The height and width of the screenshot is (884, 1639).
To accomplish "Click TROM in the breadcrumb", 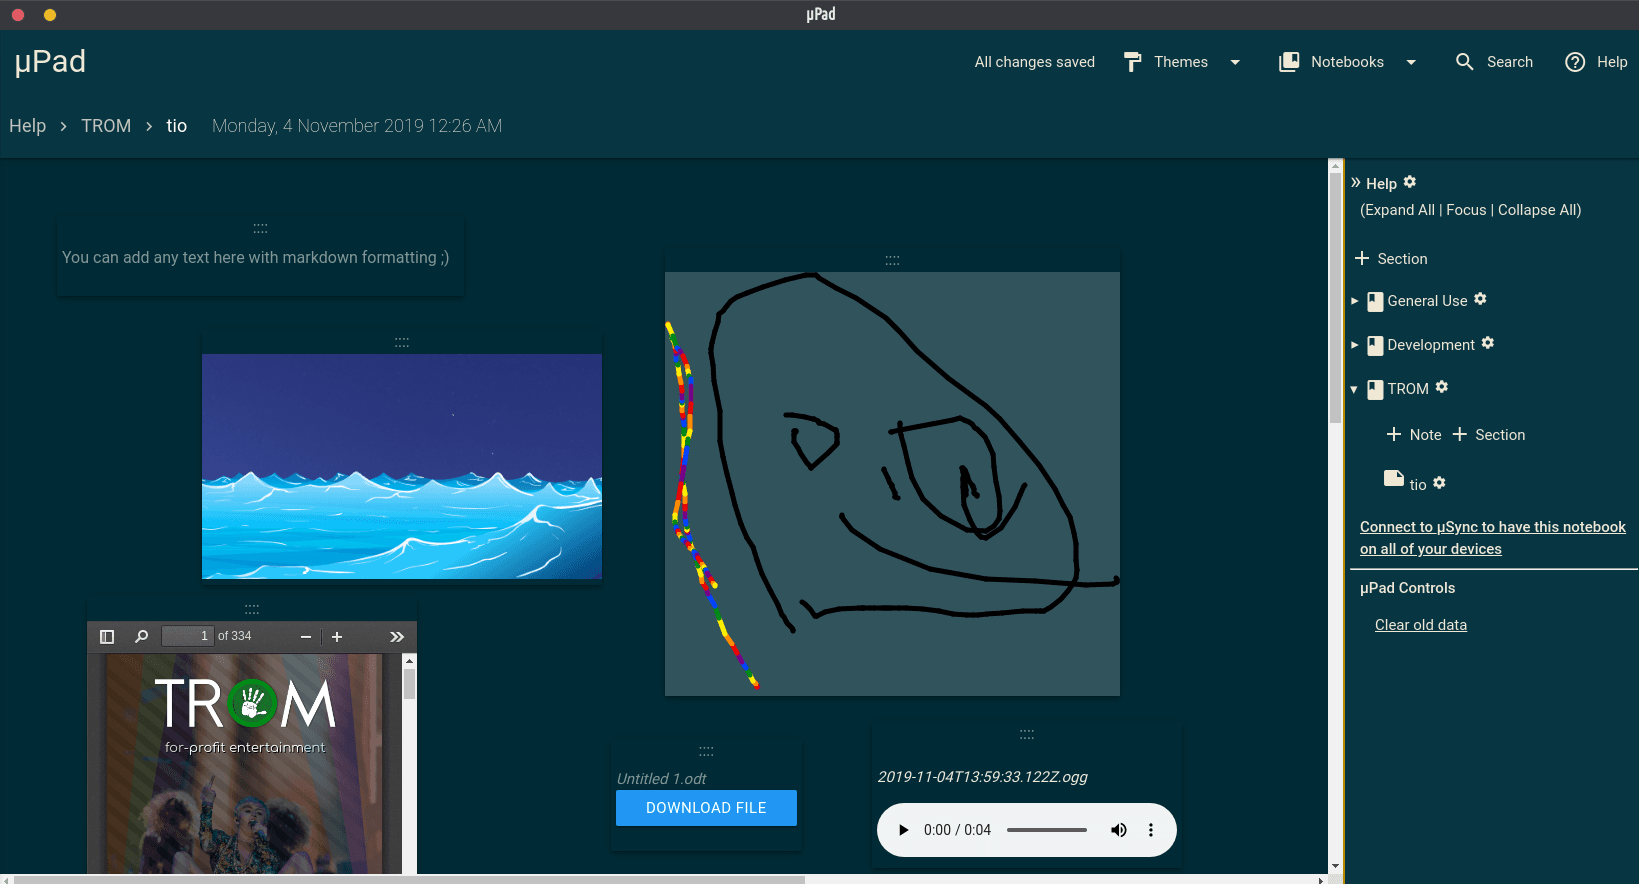I will click(x=106, y=126).
